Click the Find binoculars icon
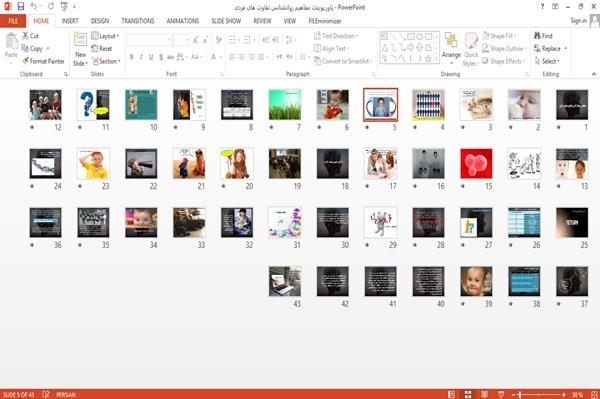The height and width of the screenshot is (399, 600). [x=537, y=36]
